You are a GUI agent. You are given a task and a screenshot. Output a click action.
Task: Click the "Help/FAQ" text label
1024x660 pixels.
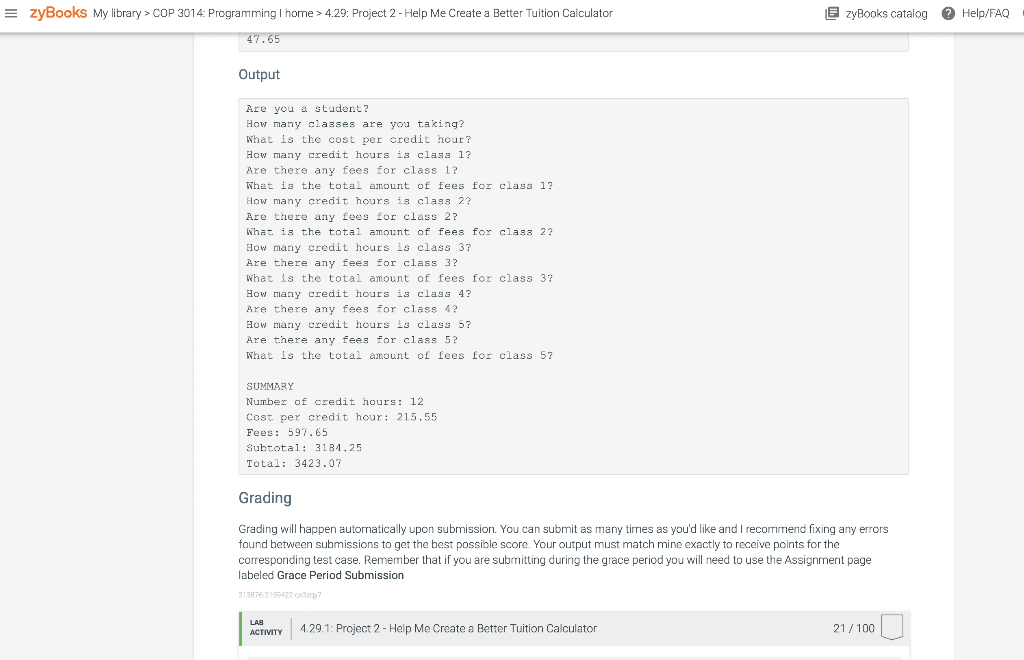click(x=984, y=13)
